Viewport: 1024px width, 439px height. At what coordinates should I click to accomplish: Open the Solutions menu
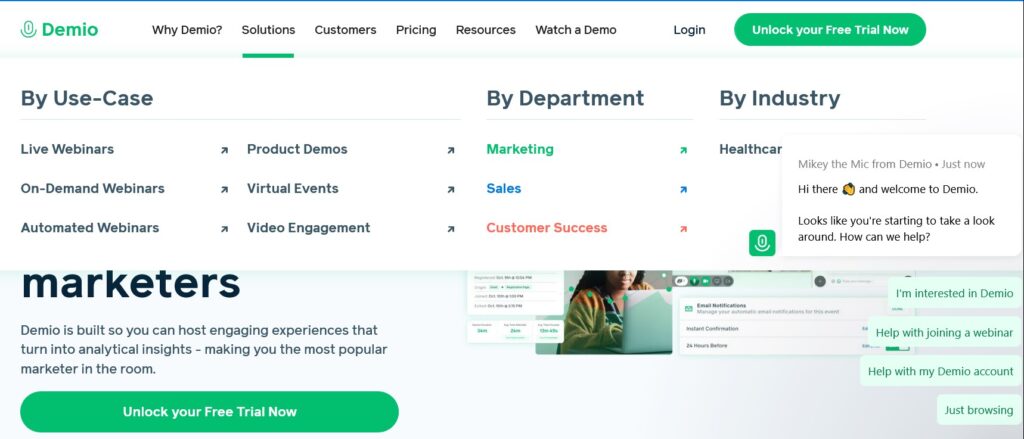click(268, 29)
